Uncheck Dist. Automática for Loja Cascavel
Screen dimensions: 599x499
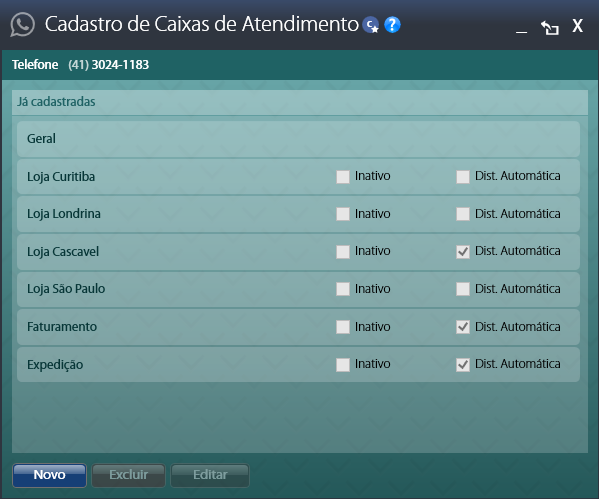(463, 252)
